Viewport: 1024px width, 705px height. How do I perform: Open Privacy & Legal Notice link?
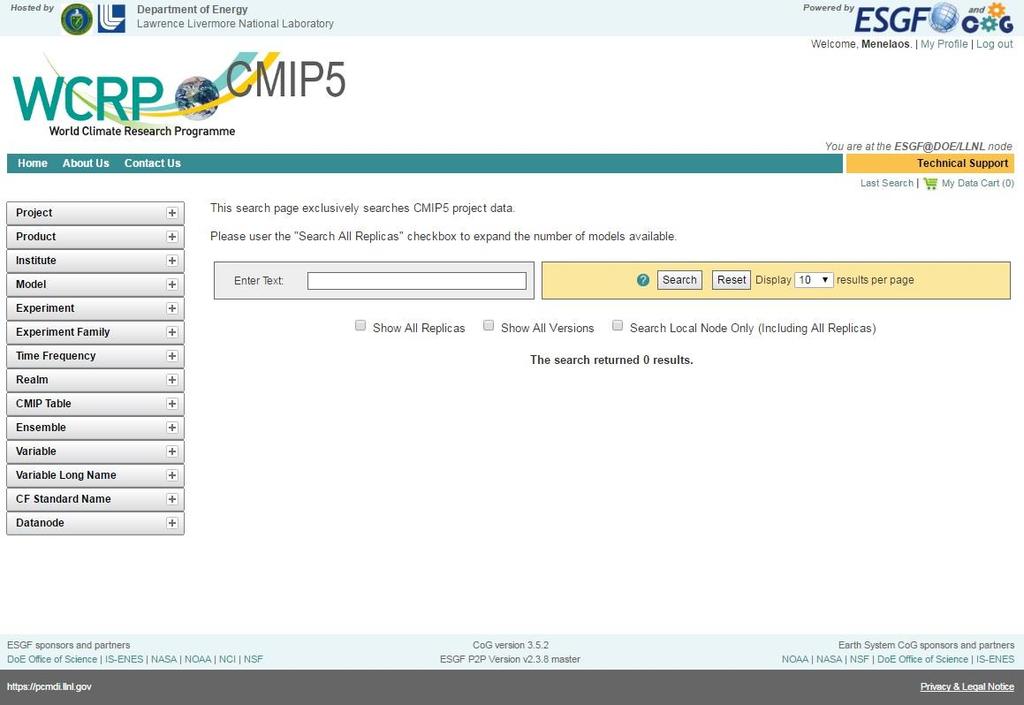pyautogui.click(x=967, y=687)
